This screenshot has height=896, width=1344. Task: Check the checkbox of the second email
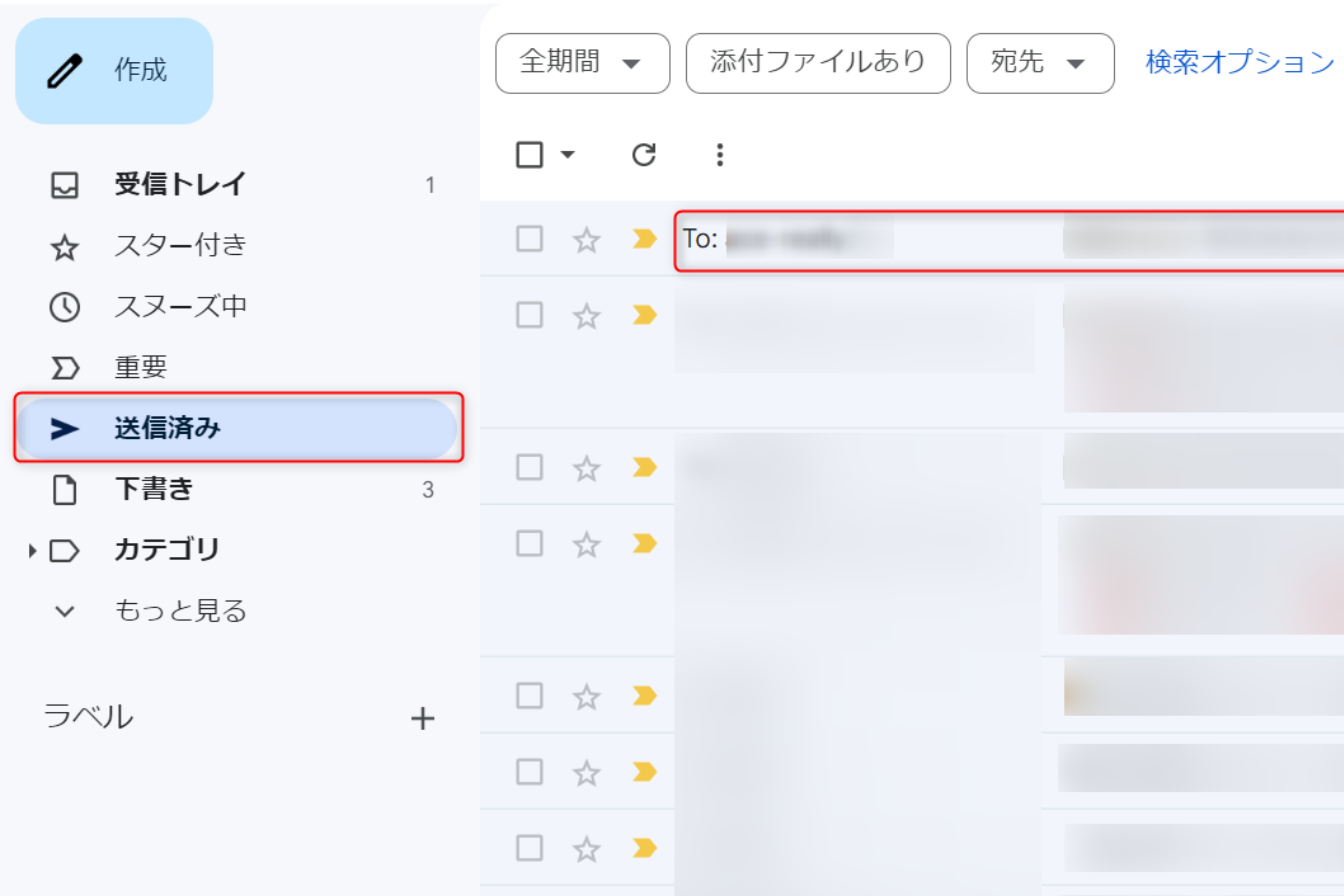[x=529, y=316]
